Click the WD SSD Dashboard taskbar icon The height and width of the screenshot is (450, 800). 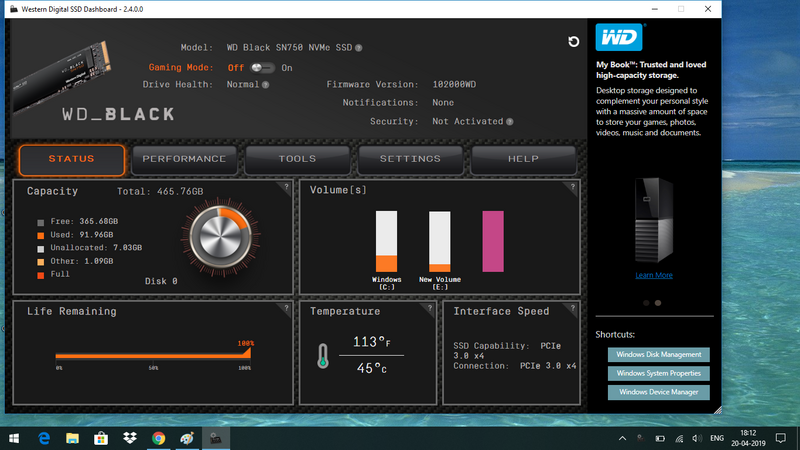[215, 438]
